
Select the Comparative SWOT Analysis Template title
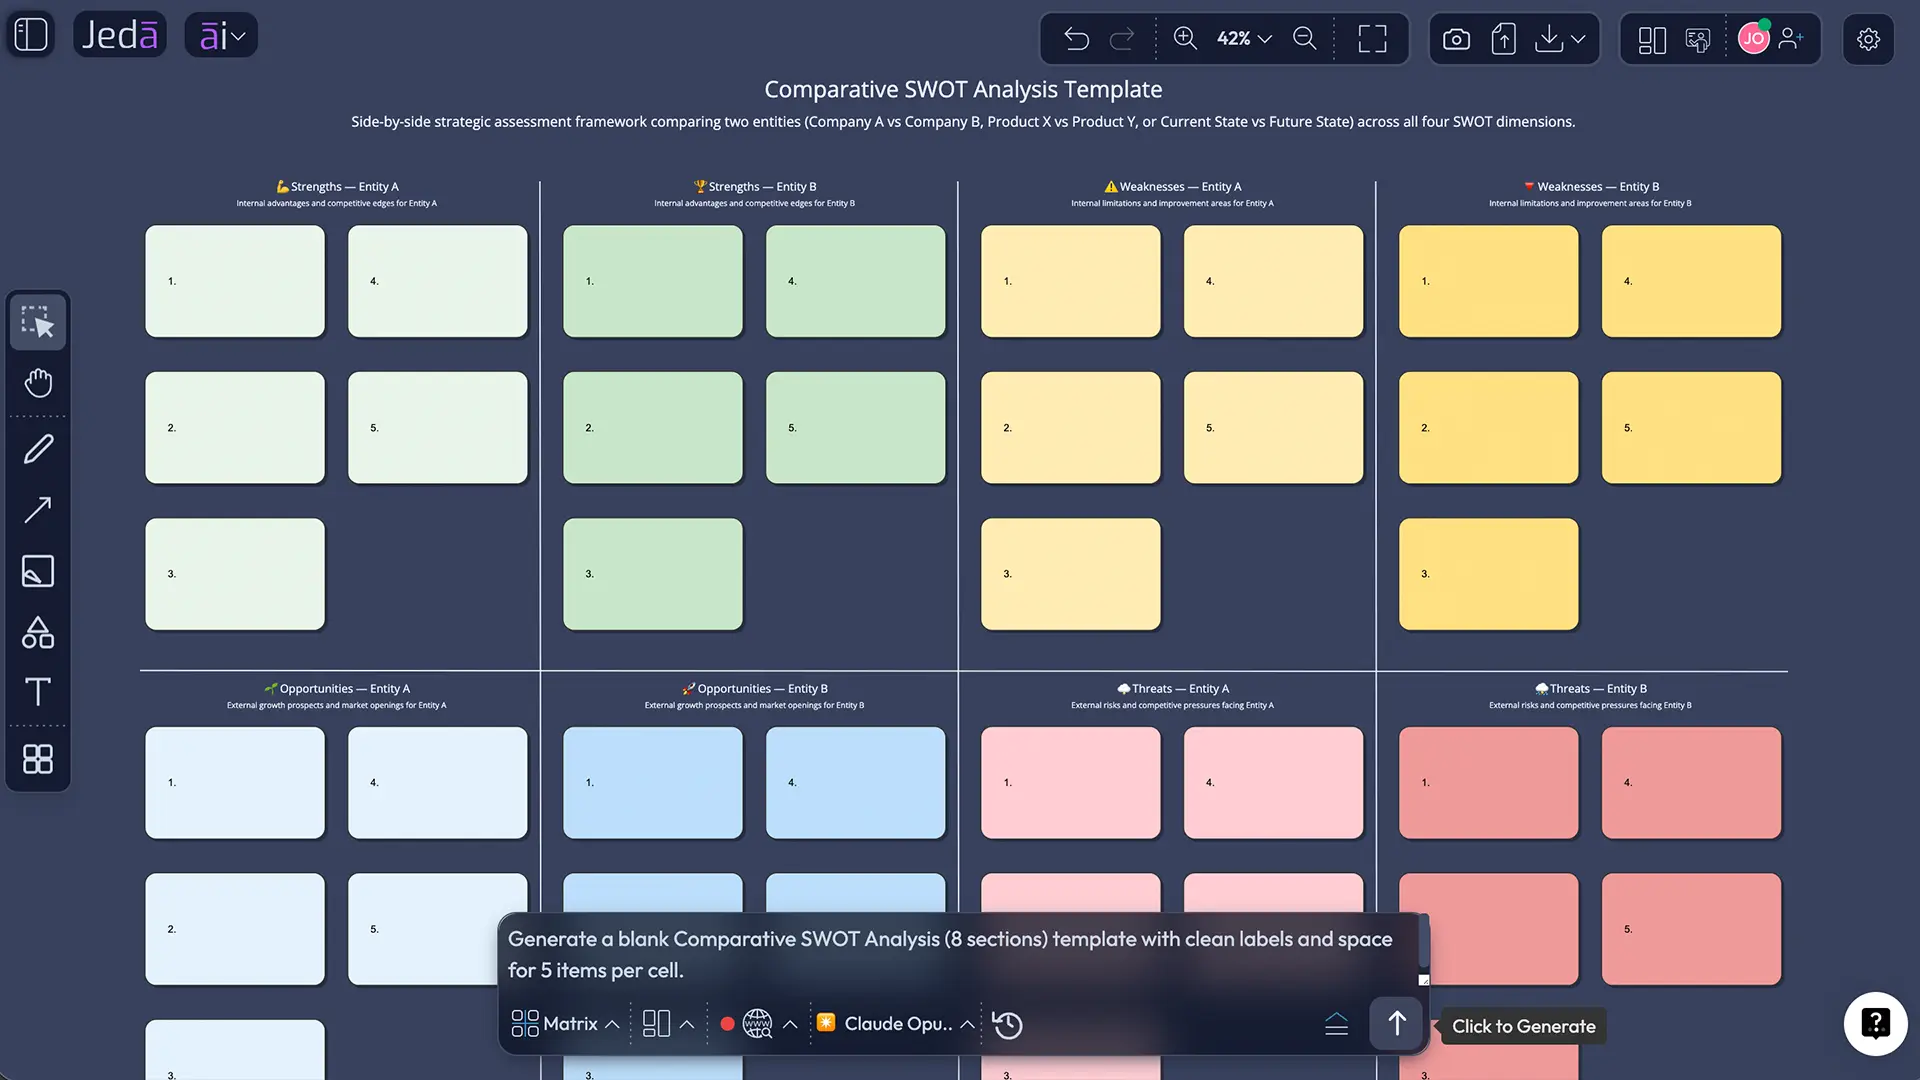(x=963, y=89)
